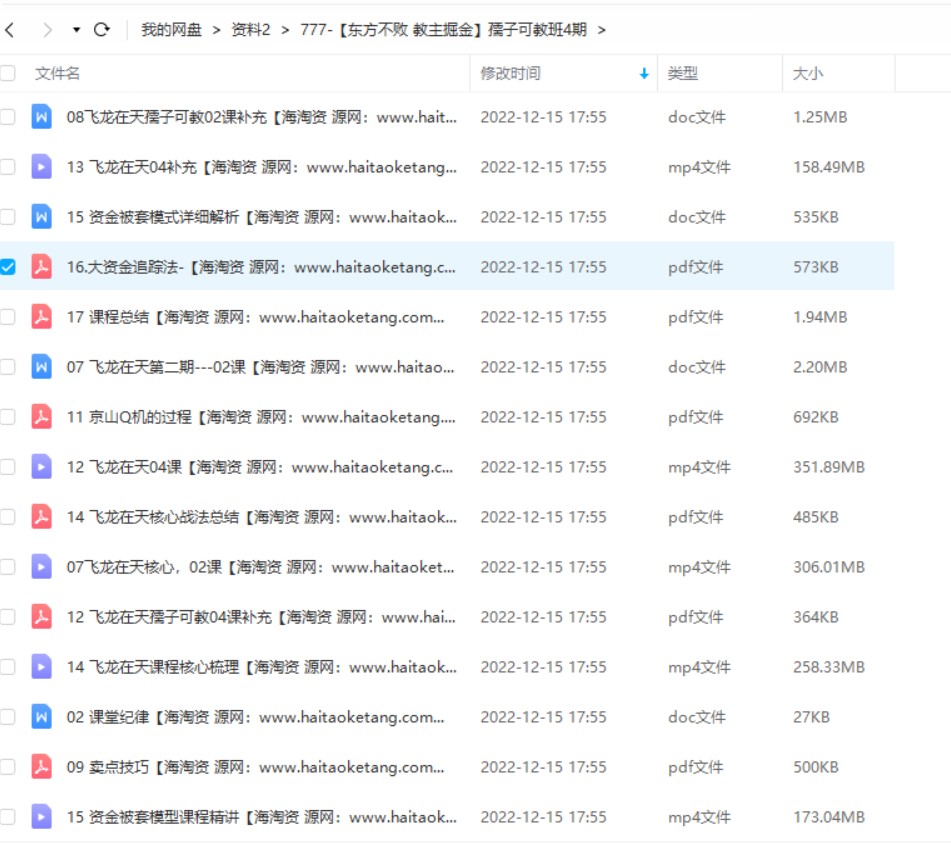Click the PDF icon of 11 京山Q机的过程
This screenshot has width=951, height=868.
pyautogui.click(x=41, y=417)
